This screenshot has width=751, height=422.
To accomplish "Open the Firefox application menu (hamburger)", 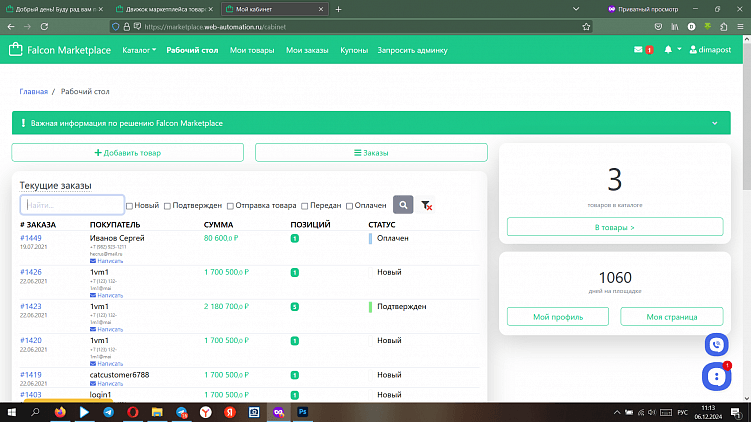I will click(x=740, y=27).
